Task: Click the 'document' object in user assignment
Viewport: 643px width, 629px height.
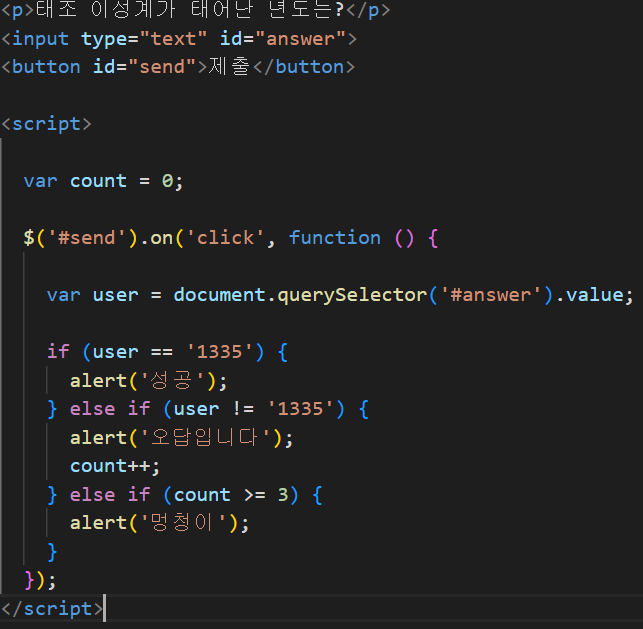Action: point(219,295)
